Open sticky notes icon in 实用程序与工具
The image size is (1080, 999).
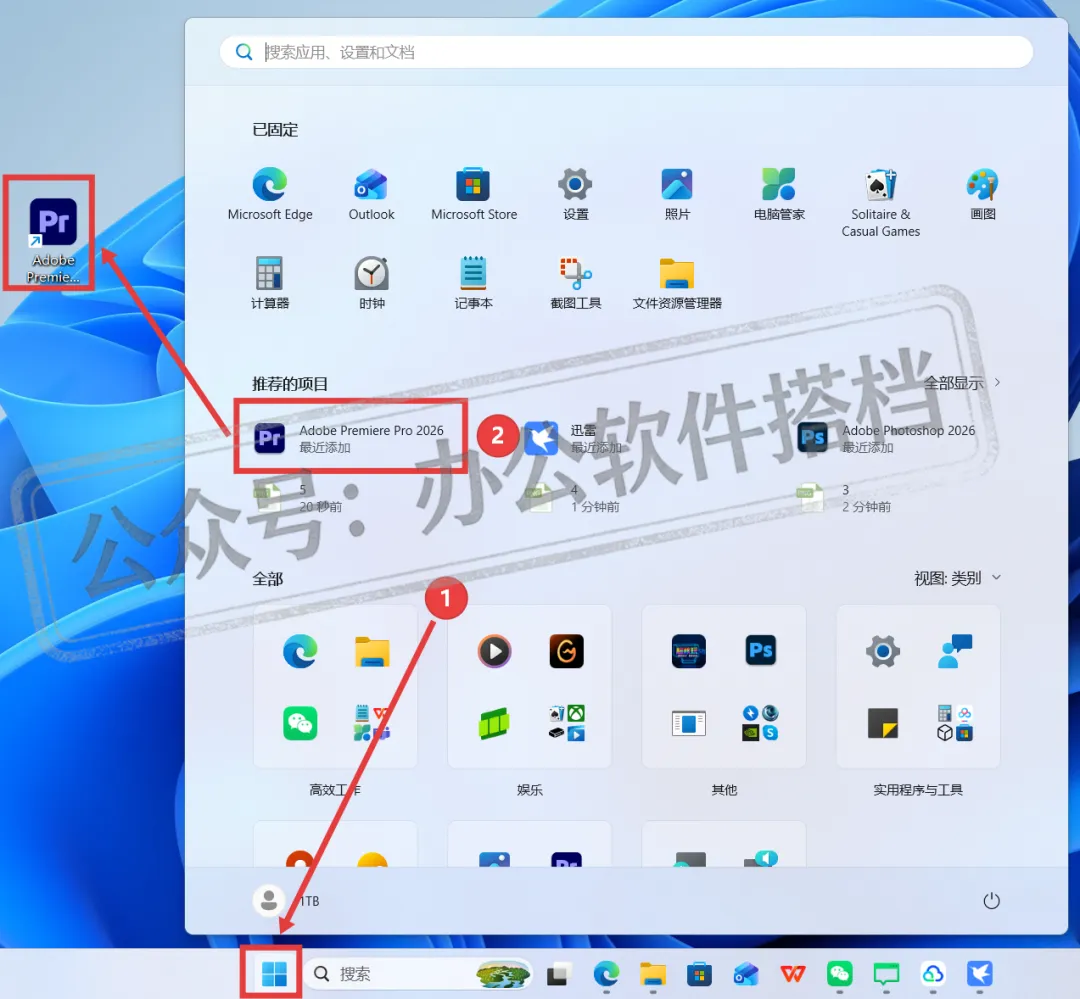[883, 723]
